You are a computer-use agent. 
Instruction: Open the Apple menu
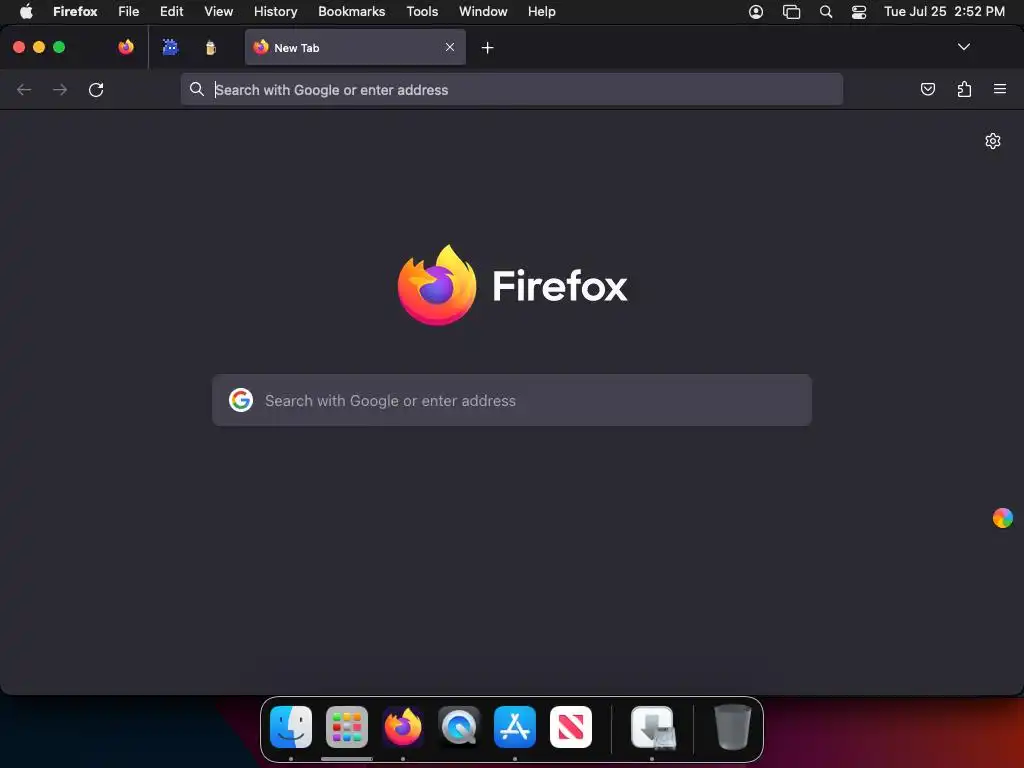point(26,11)
